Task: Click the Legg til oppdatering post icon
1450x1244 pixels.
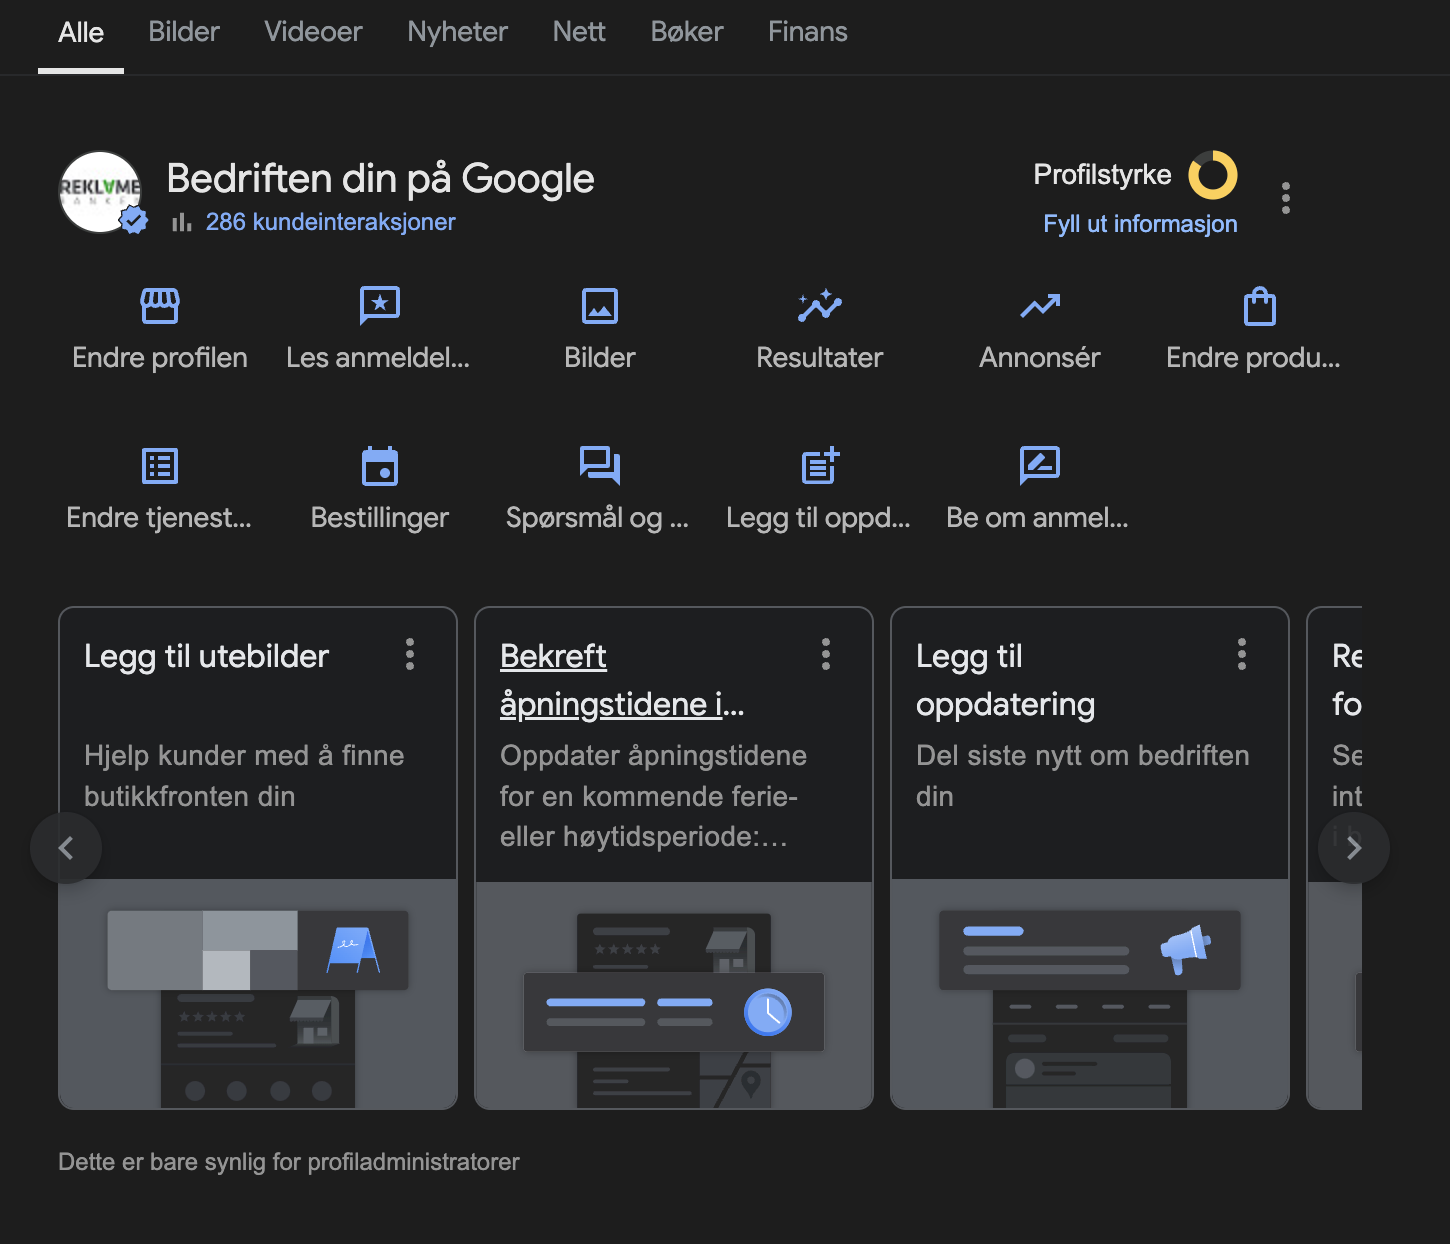Action: click(819, 466)
